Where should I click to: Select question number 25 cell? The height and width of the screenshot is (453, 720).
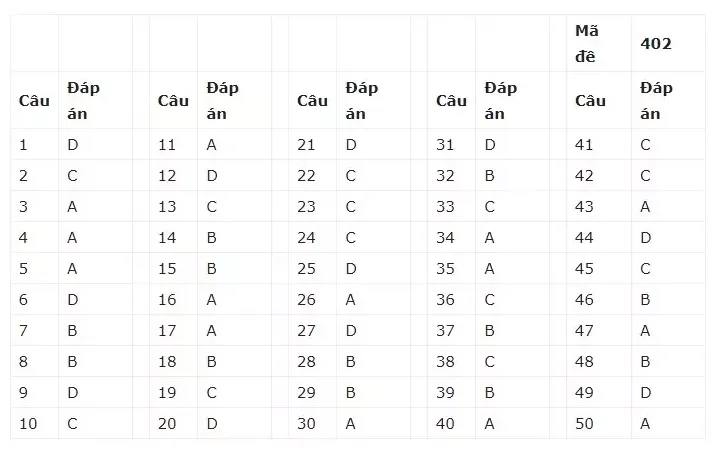click(312, 268)
